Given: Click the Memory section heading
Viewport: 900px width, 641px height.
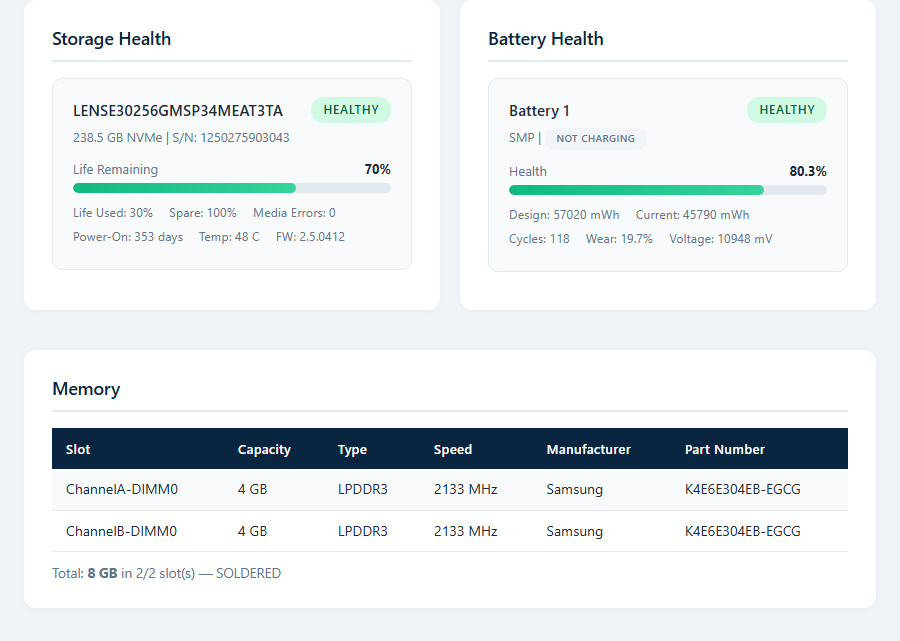Looking at the screenshot, I should click(86, 389).
